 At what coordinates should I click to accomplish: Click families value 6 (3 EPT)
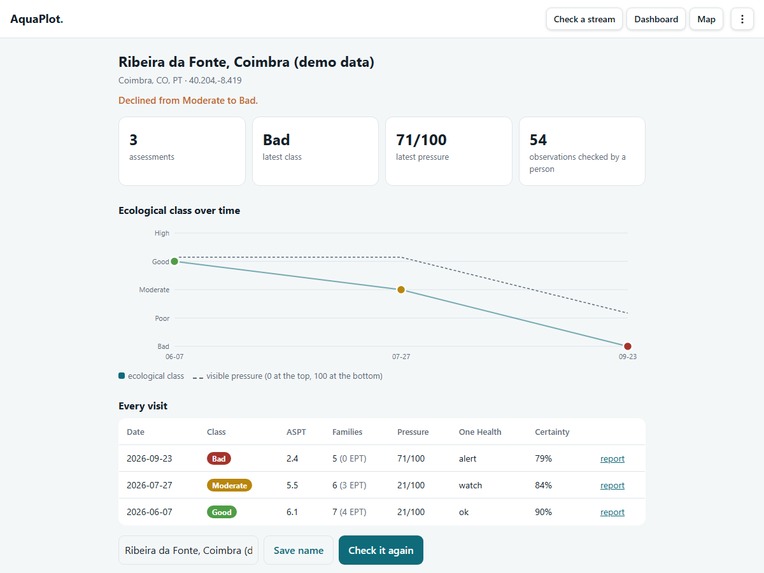(x=349, y=485)
